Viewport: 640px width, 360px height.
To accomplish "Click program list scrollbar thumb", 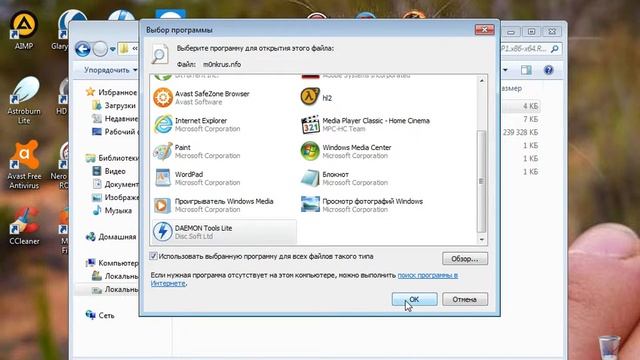I will [482, 181].
